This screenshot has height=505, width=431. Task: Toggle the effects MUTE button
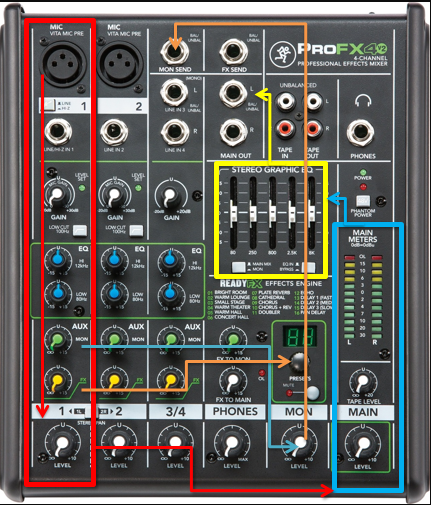tap(313, 392)
